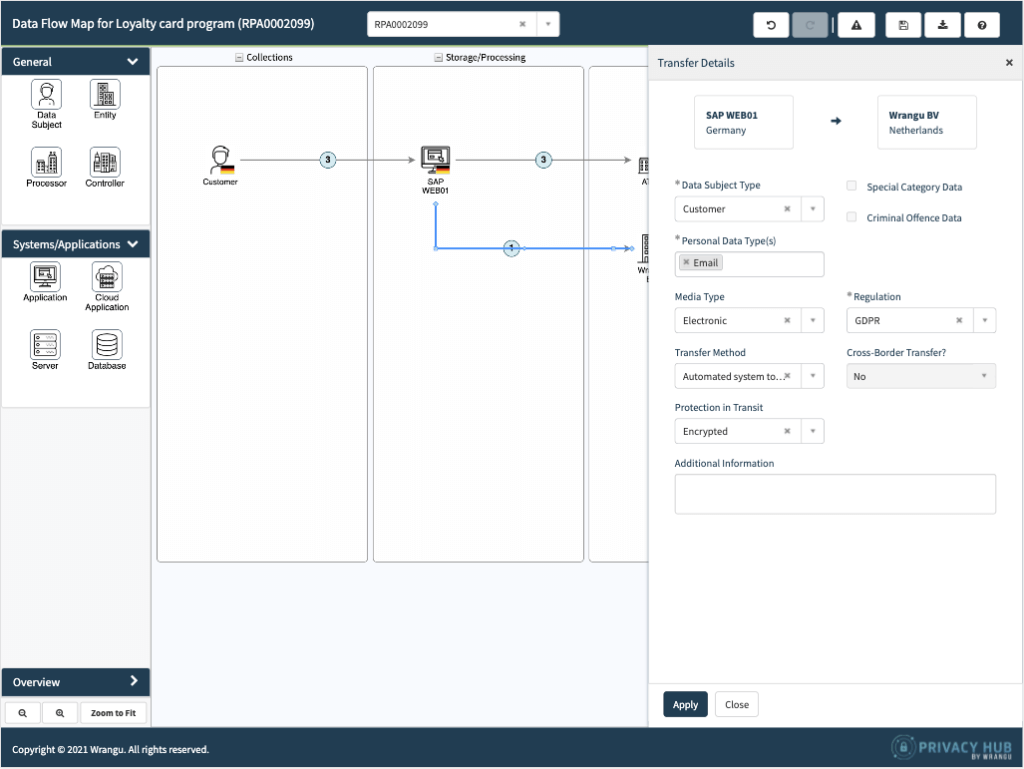
Task: Click the Data Flow Map page title
Action: click(x=163, y=24)
